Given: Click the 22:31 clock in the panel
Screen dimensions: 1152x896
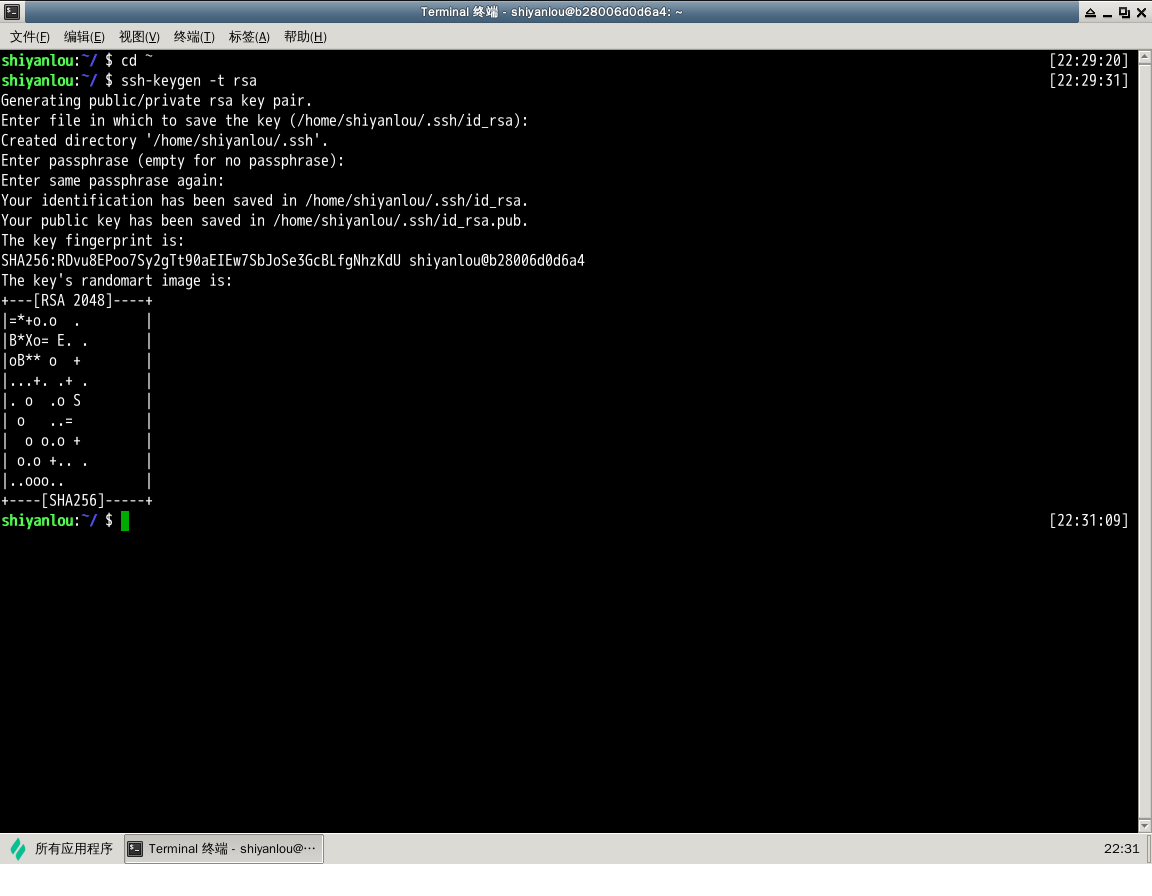Looking at the screenshot, I should (x=1121, y=849).
